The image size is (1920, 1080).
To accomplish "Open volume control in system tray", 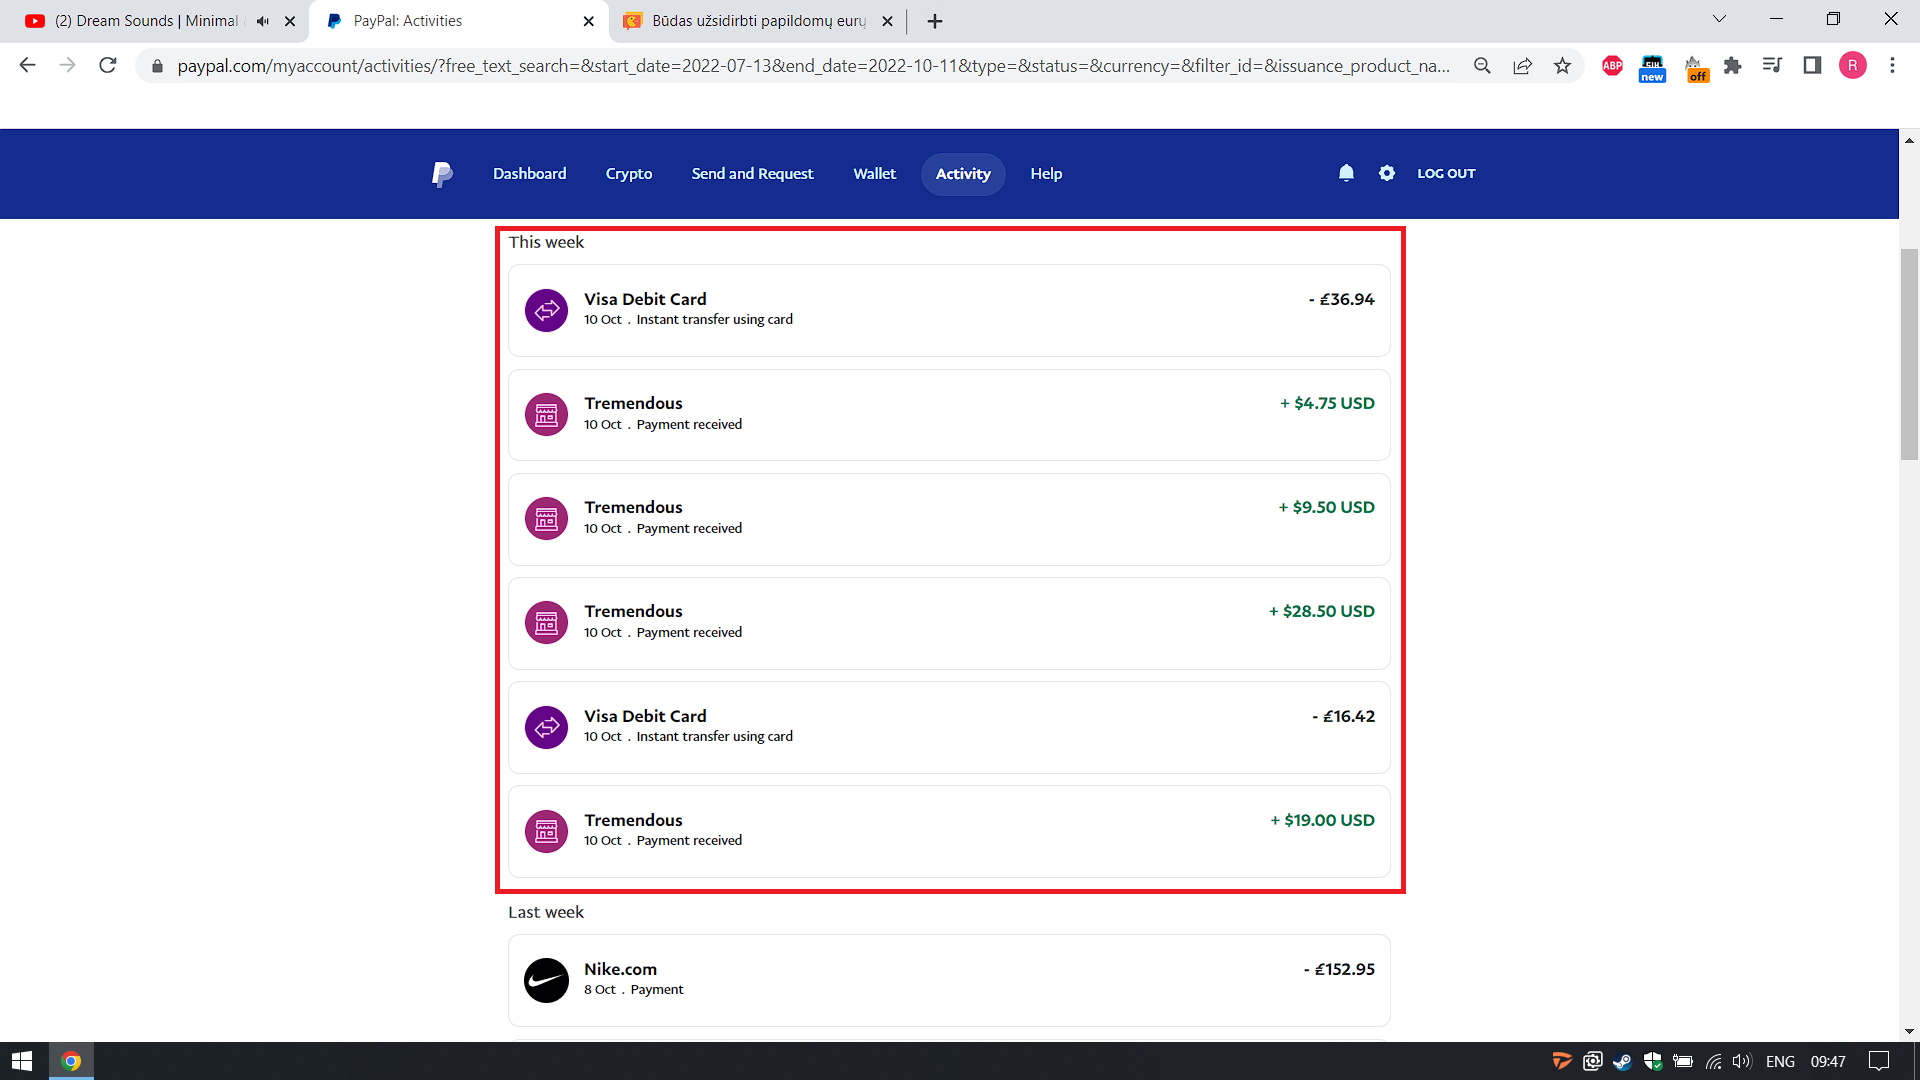I will pyautogui.click(x=1742, y=1062).
